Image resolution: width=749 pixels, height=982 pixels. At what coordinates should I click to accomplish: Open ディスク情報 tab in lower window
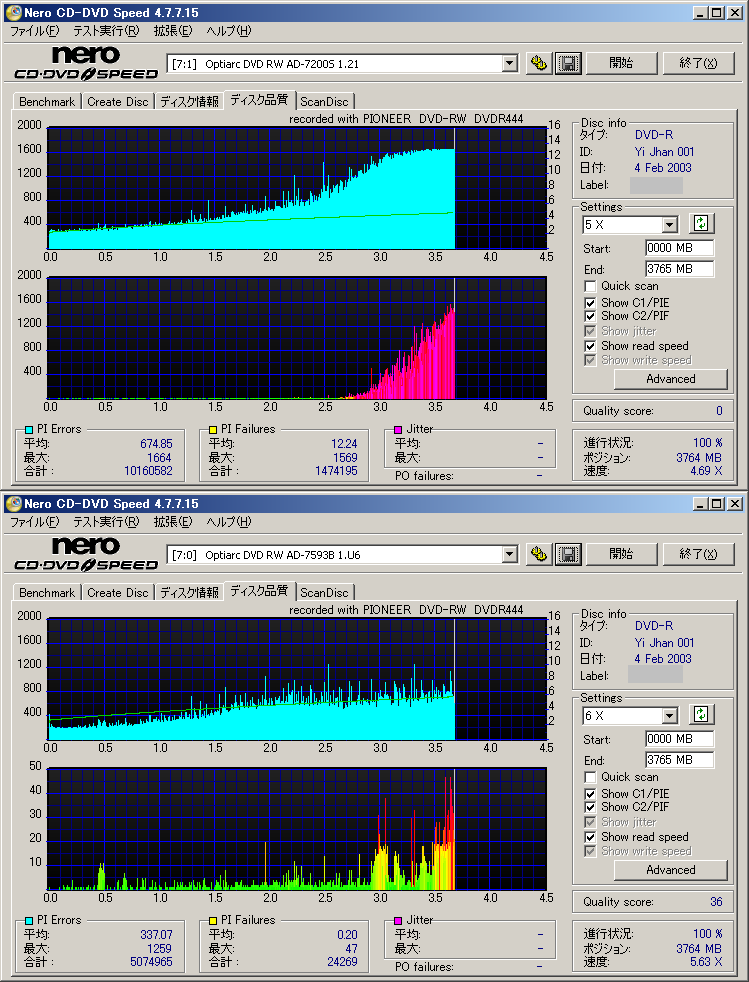(x=189, y=592)
